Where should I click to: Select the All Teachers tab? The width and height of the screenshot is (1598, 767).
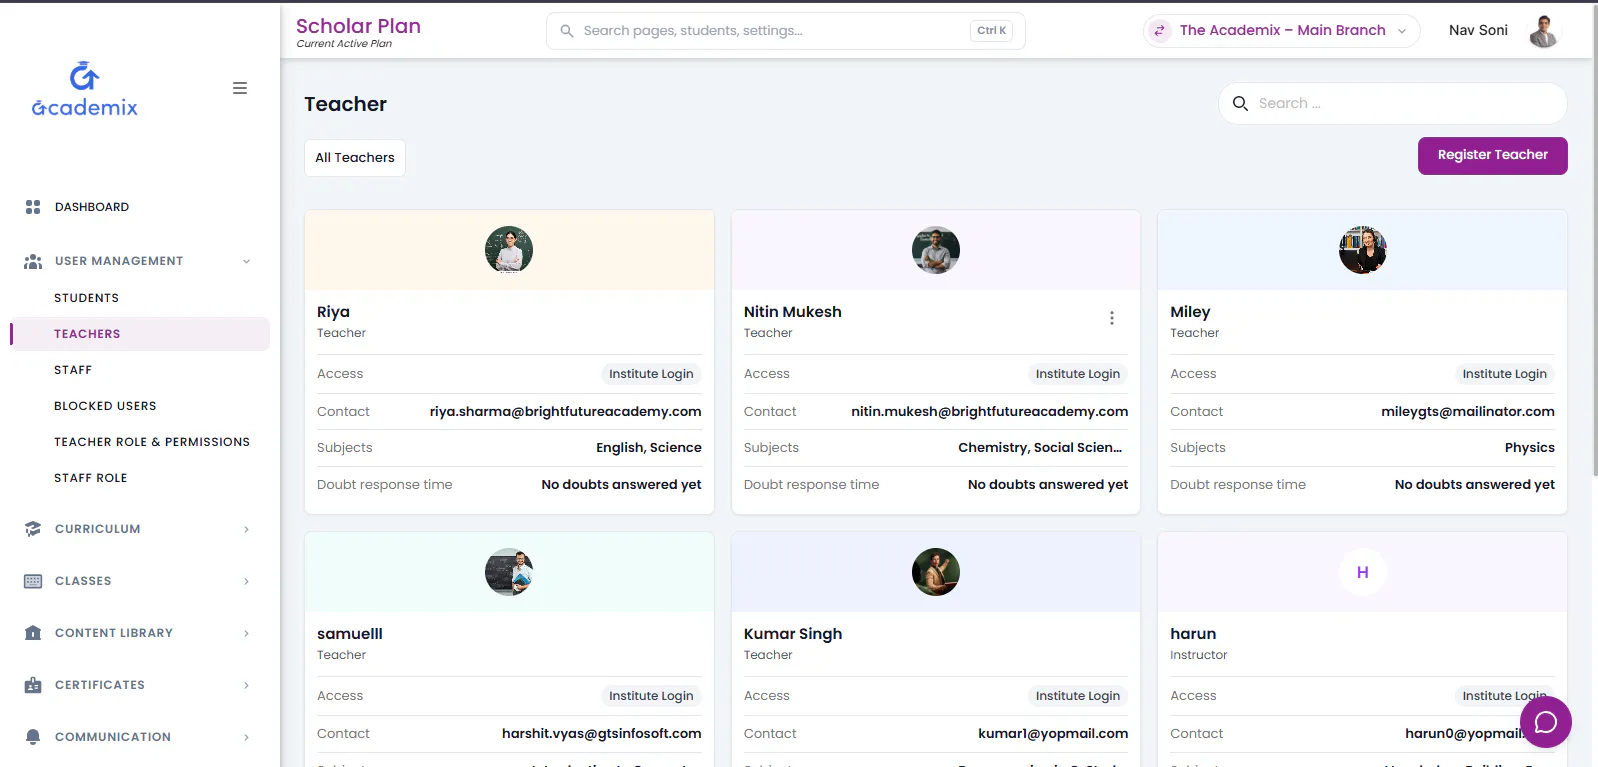tap(355, 158)
